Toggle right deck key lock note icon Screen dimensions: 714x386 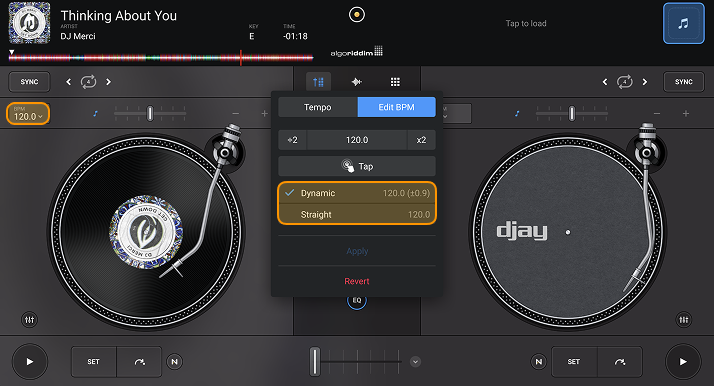pyautogui.click(x=517, y=113)
